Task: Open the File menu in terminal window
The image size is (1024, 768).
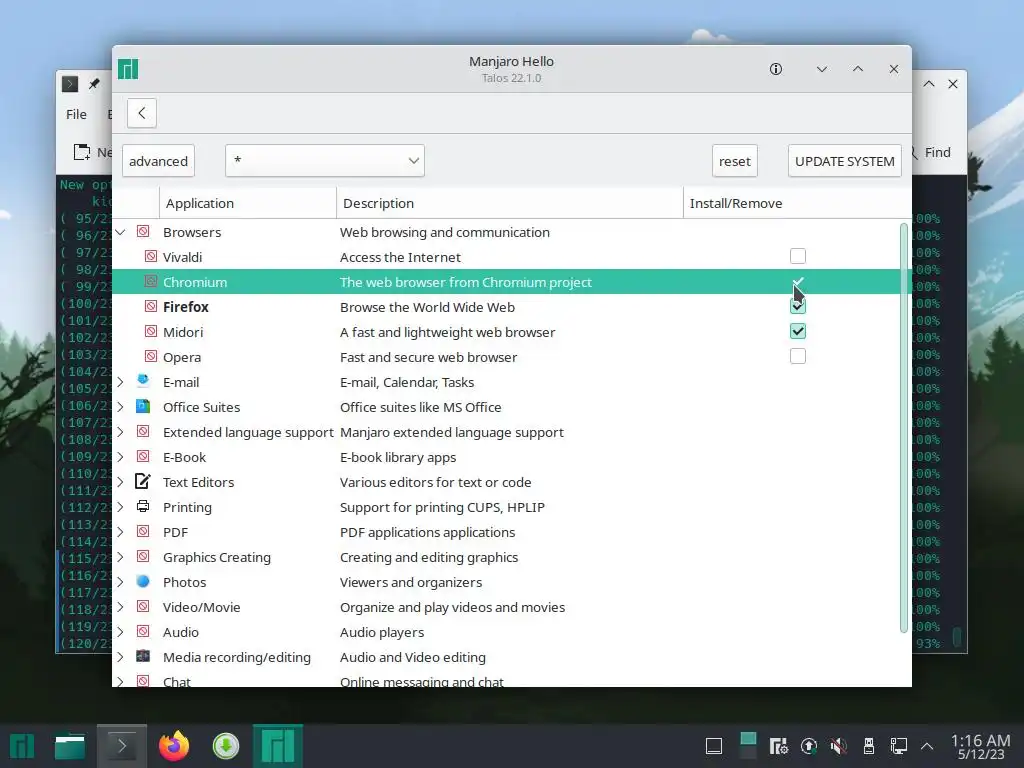Action: pyautogui.click(x=76, y=114)
